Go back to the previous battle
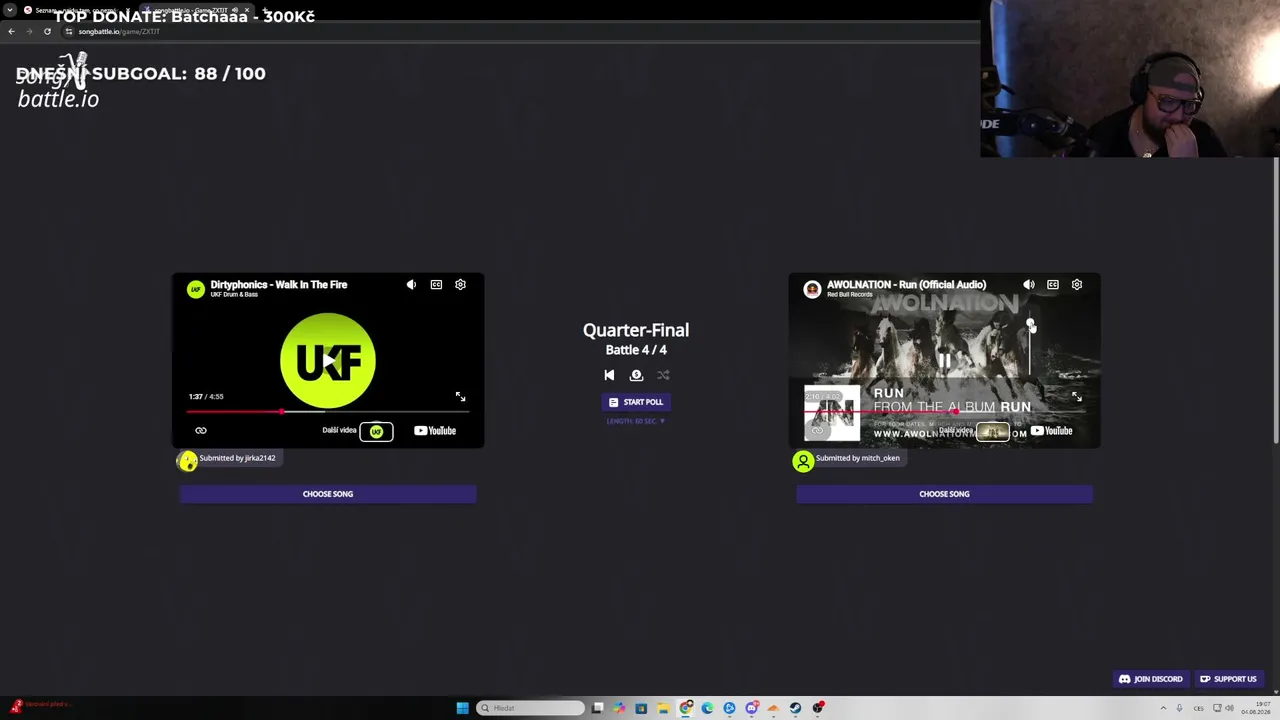Screen dimensions: 1280x720 [x=609, y=375]
